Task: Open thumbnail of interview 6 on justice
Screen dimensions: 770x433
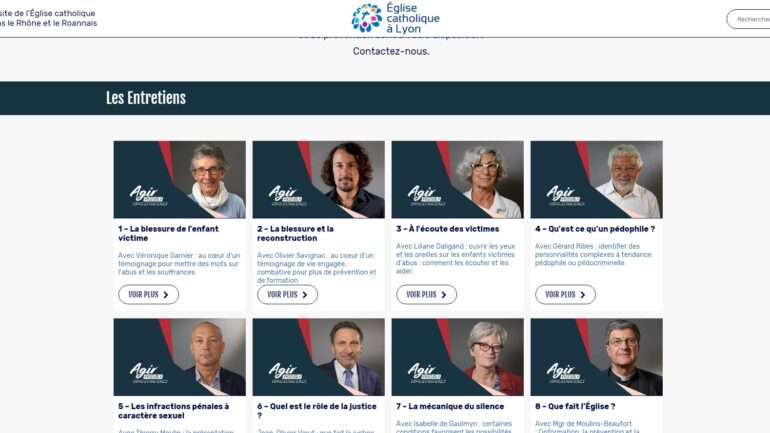Action: 319,357
